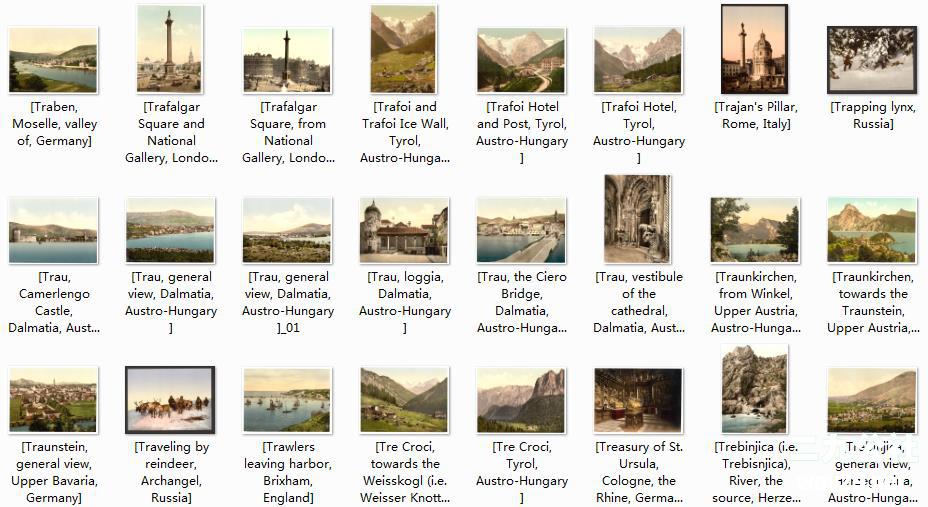Select Traveling by reindeer, Archangel image
The image size is (928, 507).
pos(170,400)
